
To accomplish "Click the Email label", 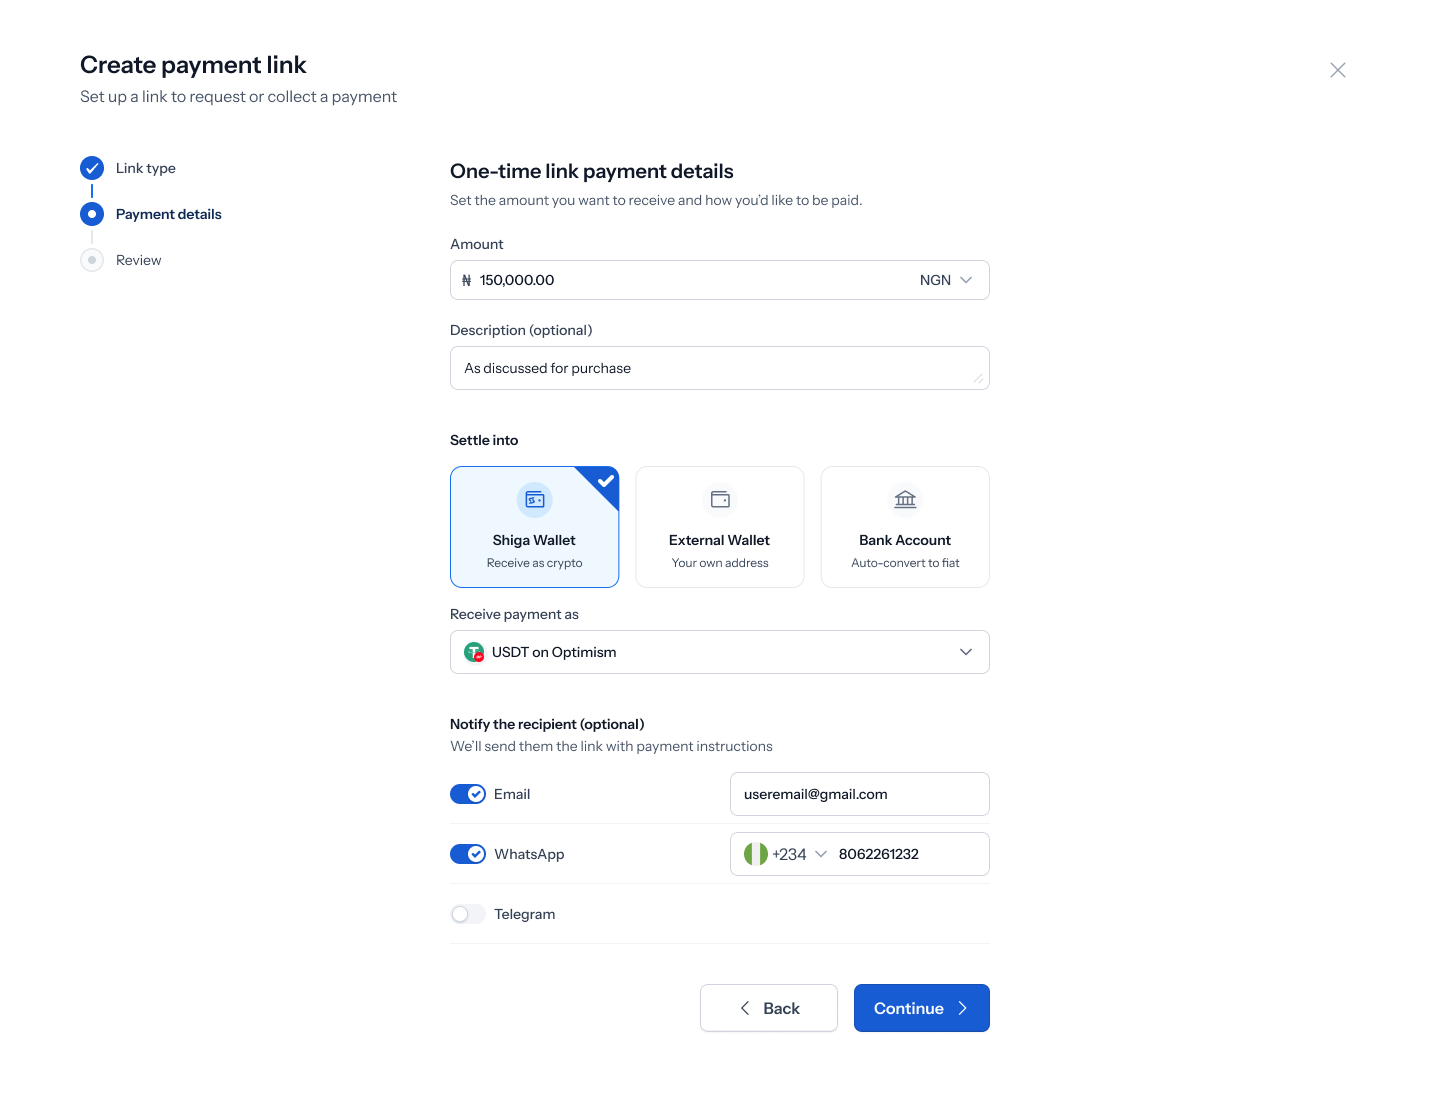I will click(512, 794).
